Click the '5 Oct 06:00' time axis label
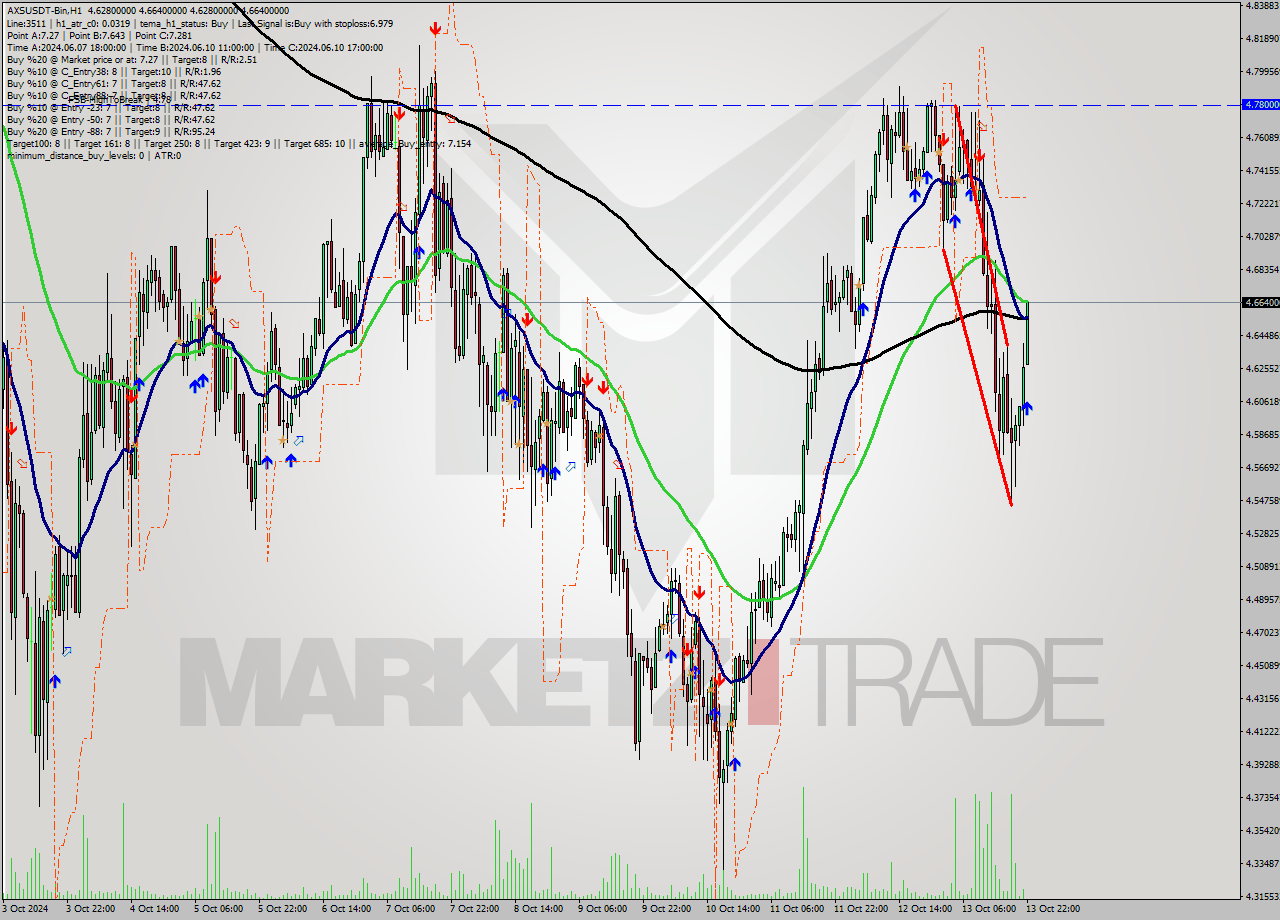The height and width of the screenshot is (920, 1280). coord(219,909)
